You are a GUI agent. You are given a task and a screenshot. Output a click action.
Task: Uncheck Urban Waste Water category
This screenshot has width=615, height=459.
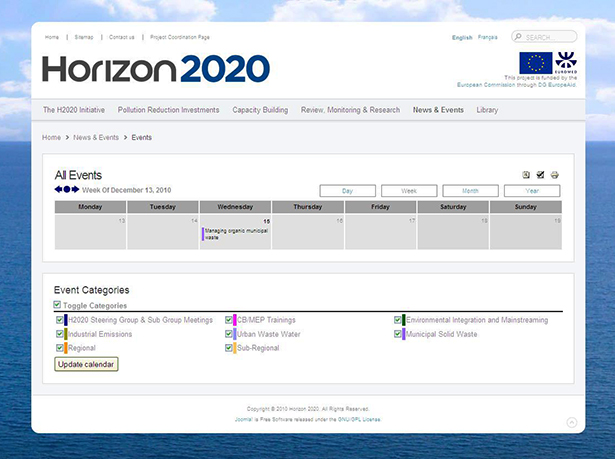pos(229,334)
